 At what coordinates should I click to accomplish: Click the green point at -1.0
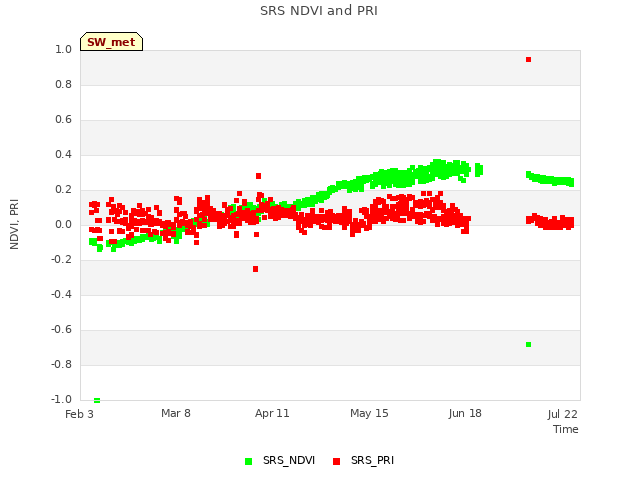(97, 400)
